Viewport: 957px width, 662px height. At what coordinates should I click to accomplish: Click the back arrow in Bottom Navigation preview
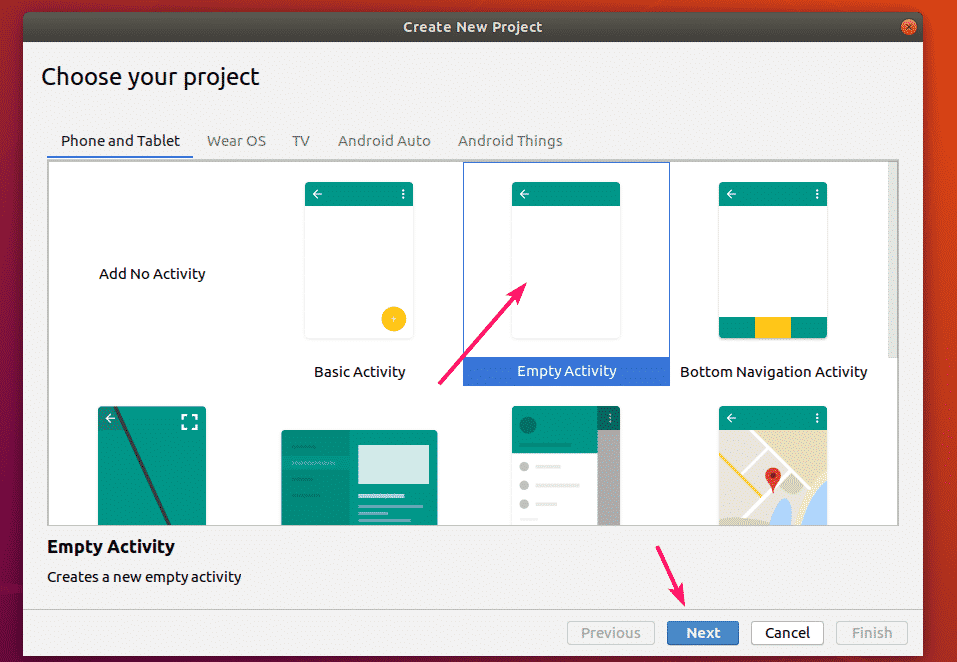tap(731, 194)
